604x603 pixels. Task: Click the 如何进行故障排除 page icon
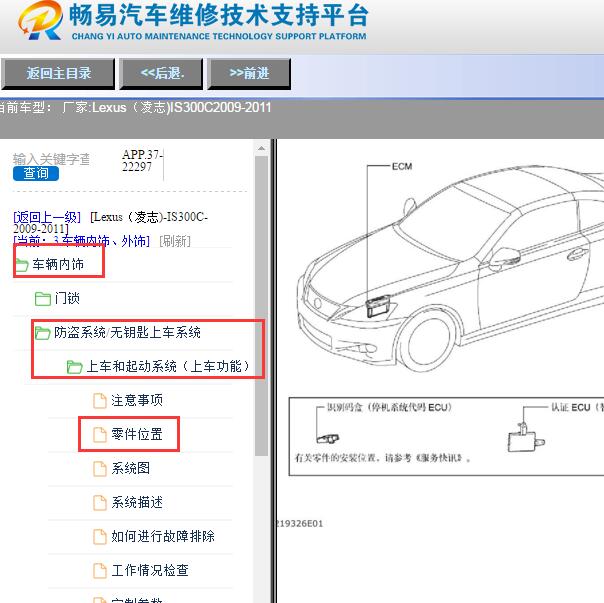pyautogui.click(x=100, y=536)
